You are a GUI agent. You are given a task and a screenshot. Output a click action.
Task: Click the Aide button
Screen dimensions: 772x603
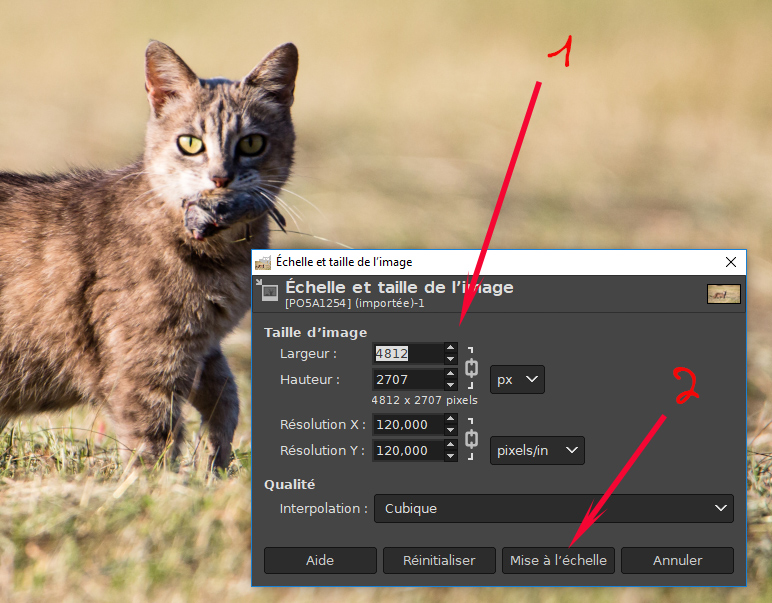click(320, 560)
